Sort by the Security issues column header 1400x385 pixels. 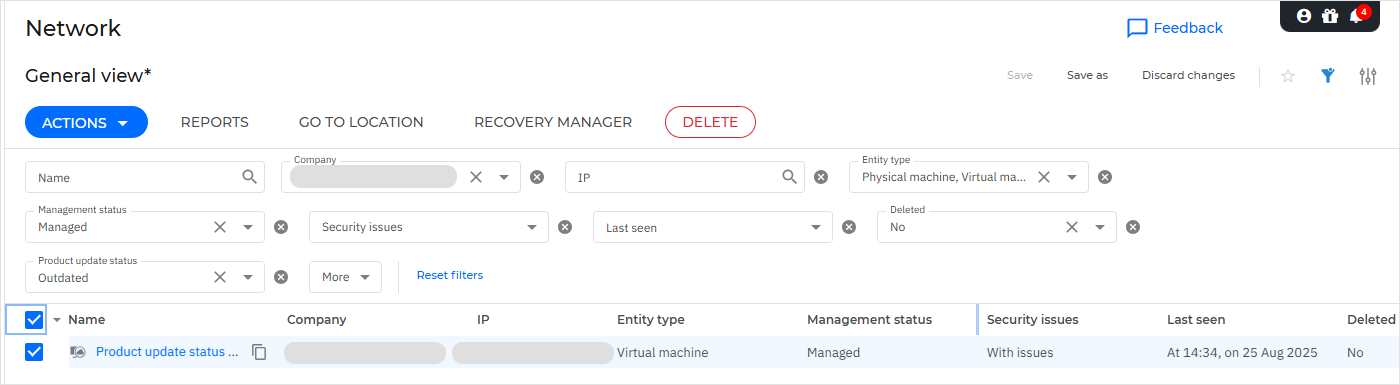point(1033,320)
